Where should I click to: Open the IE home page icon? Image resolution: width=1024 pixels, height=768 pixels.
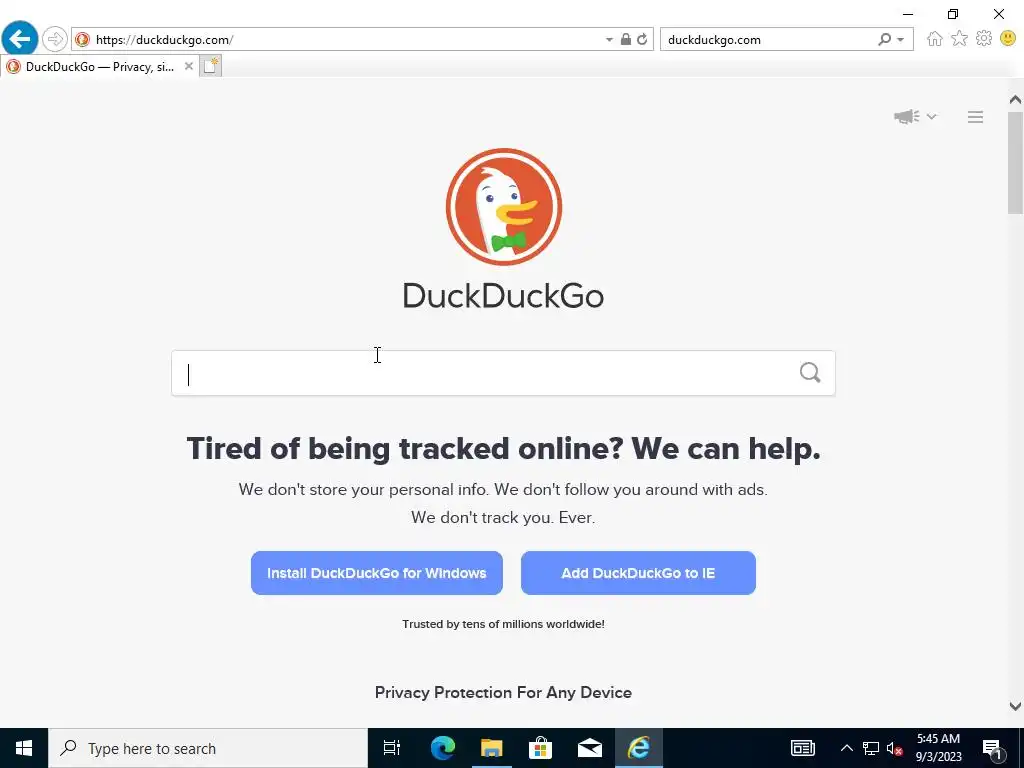(x=935, y=39)
